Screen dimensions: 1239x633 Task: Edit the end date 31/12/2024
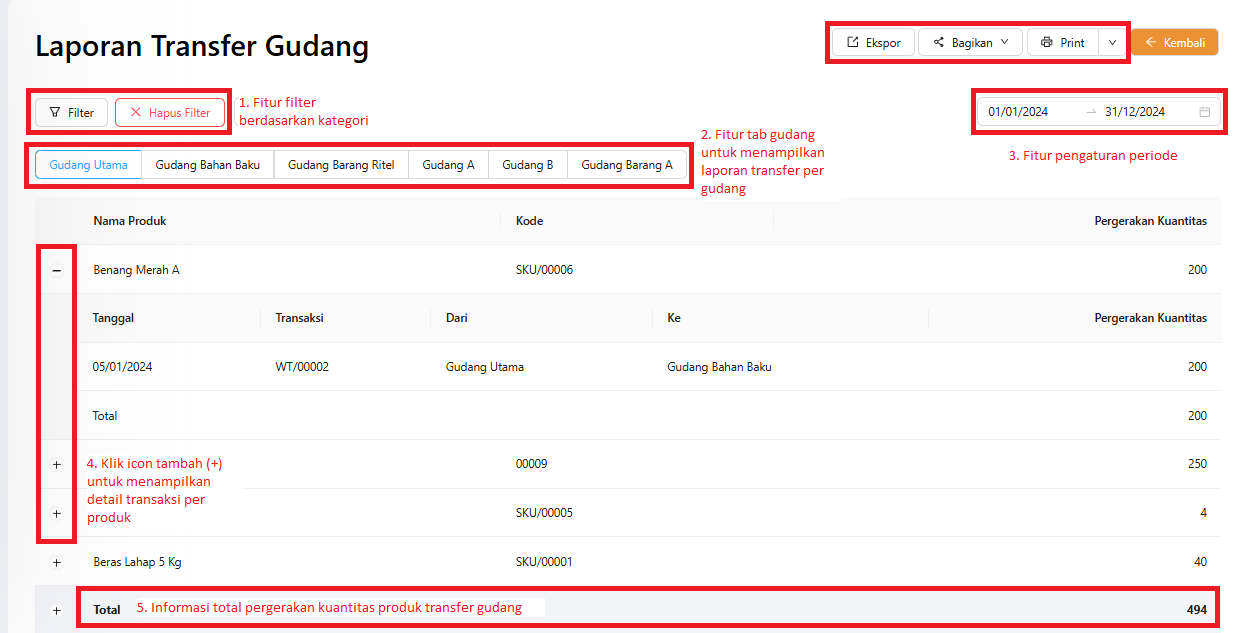[1135, 112]
